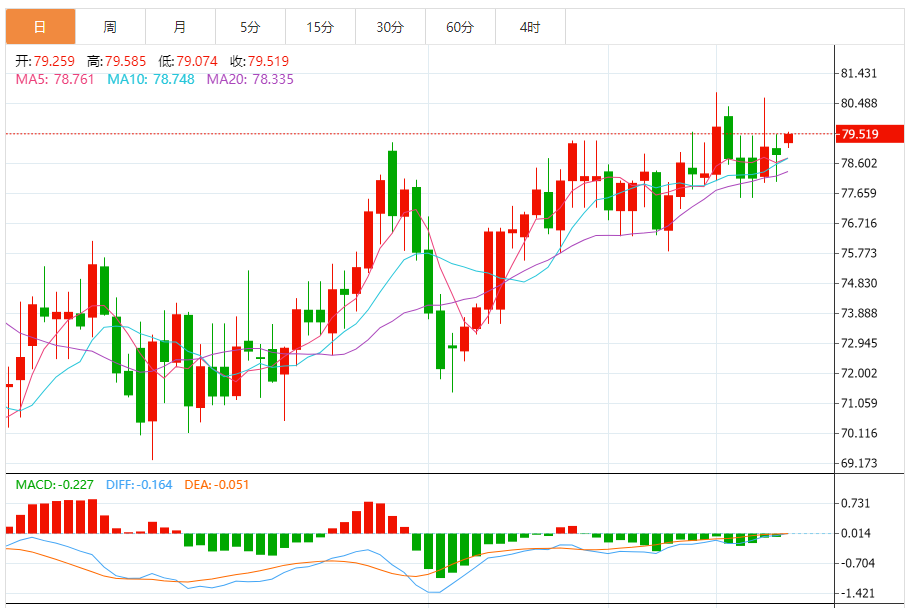Click the 72.945 price axis label
Screen dimensions: 912x608
pos(859,343)
